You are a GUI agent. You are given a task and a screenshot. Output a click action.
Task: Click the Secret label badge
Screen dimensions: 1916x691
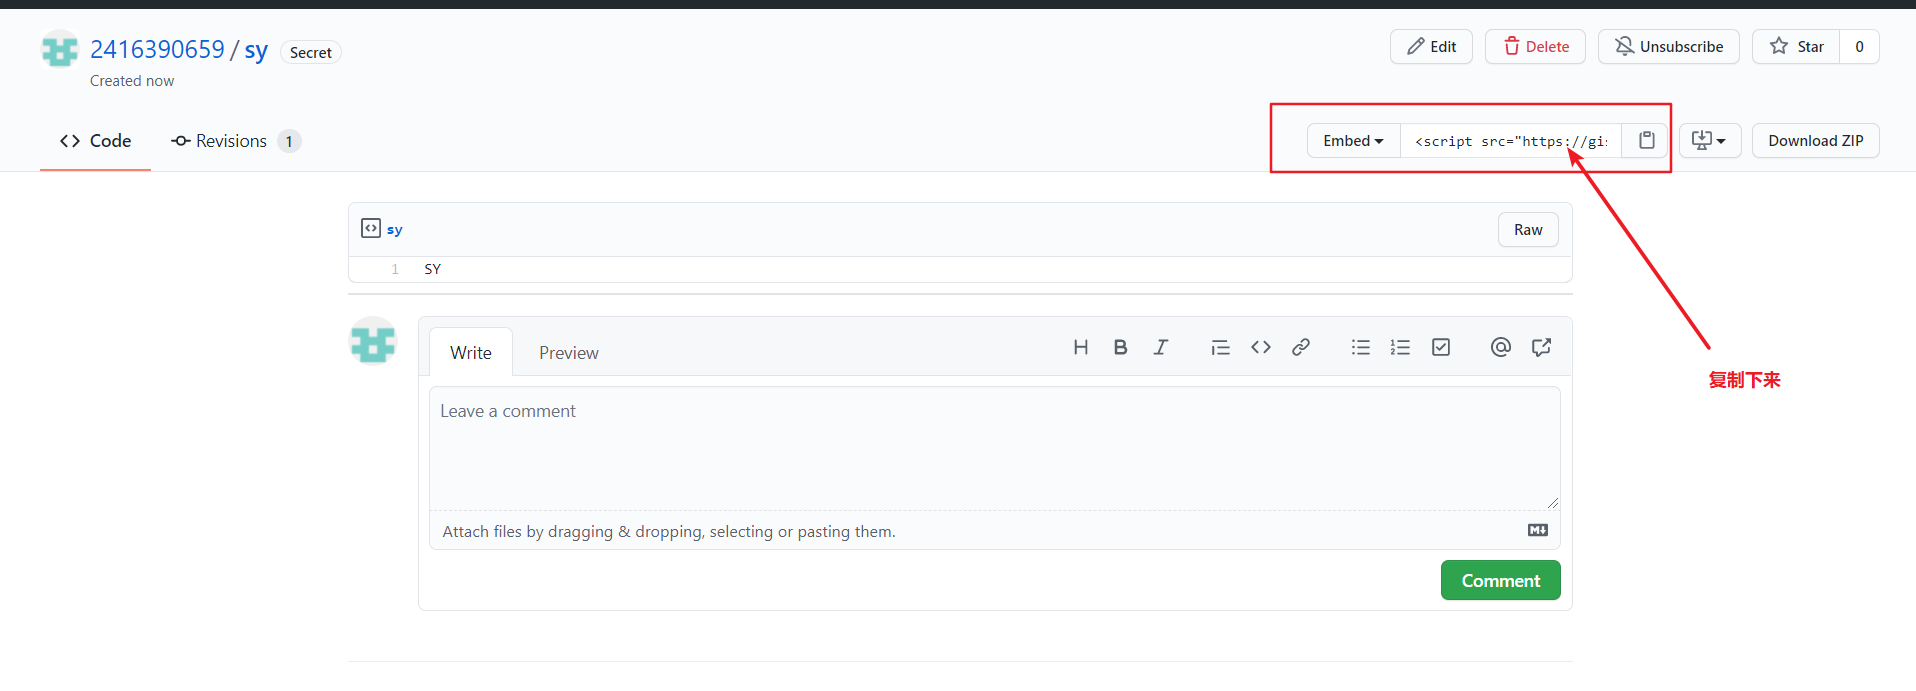coord(311,53)
